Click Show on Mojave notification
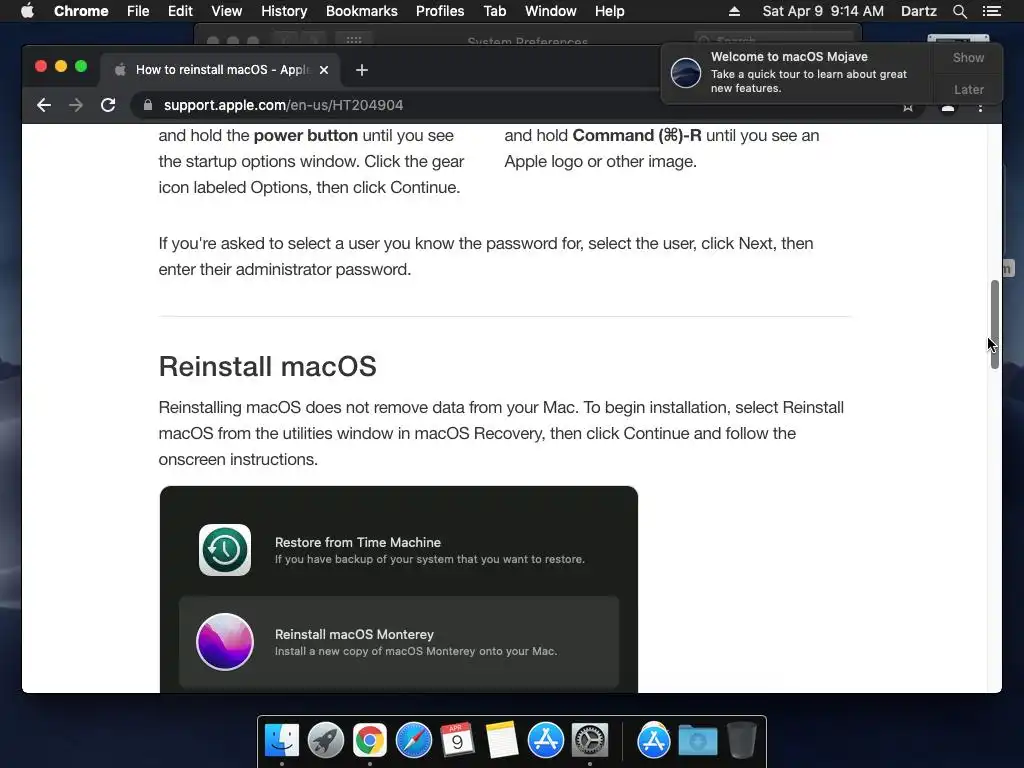The height and width of the screenshot is (768, 1024). point(968,57)
